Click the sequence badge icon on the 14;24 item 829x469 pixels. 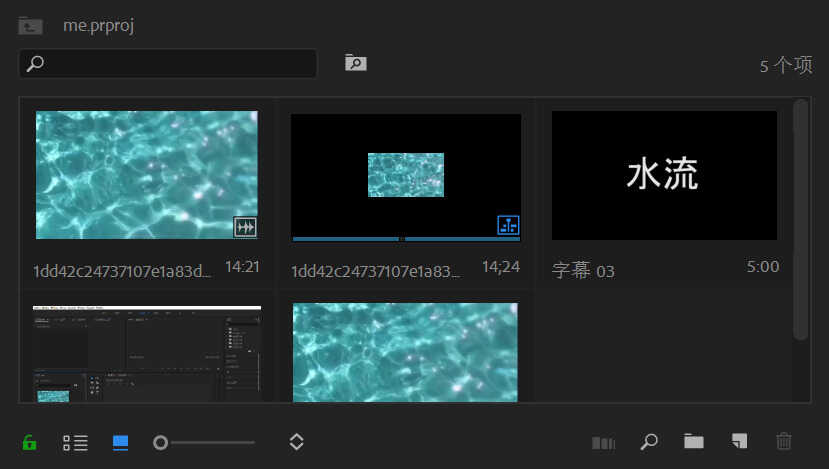[x=508, y=225]
